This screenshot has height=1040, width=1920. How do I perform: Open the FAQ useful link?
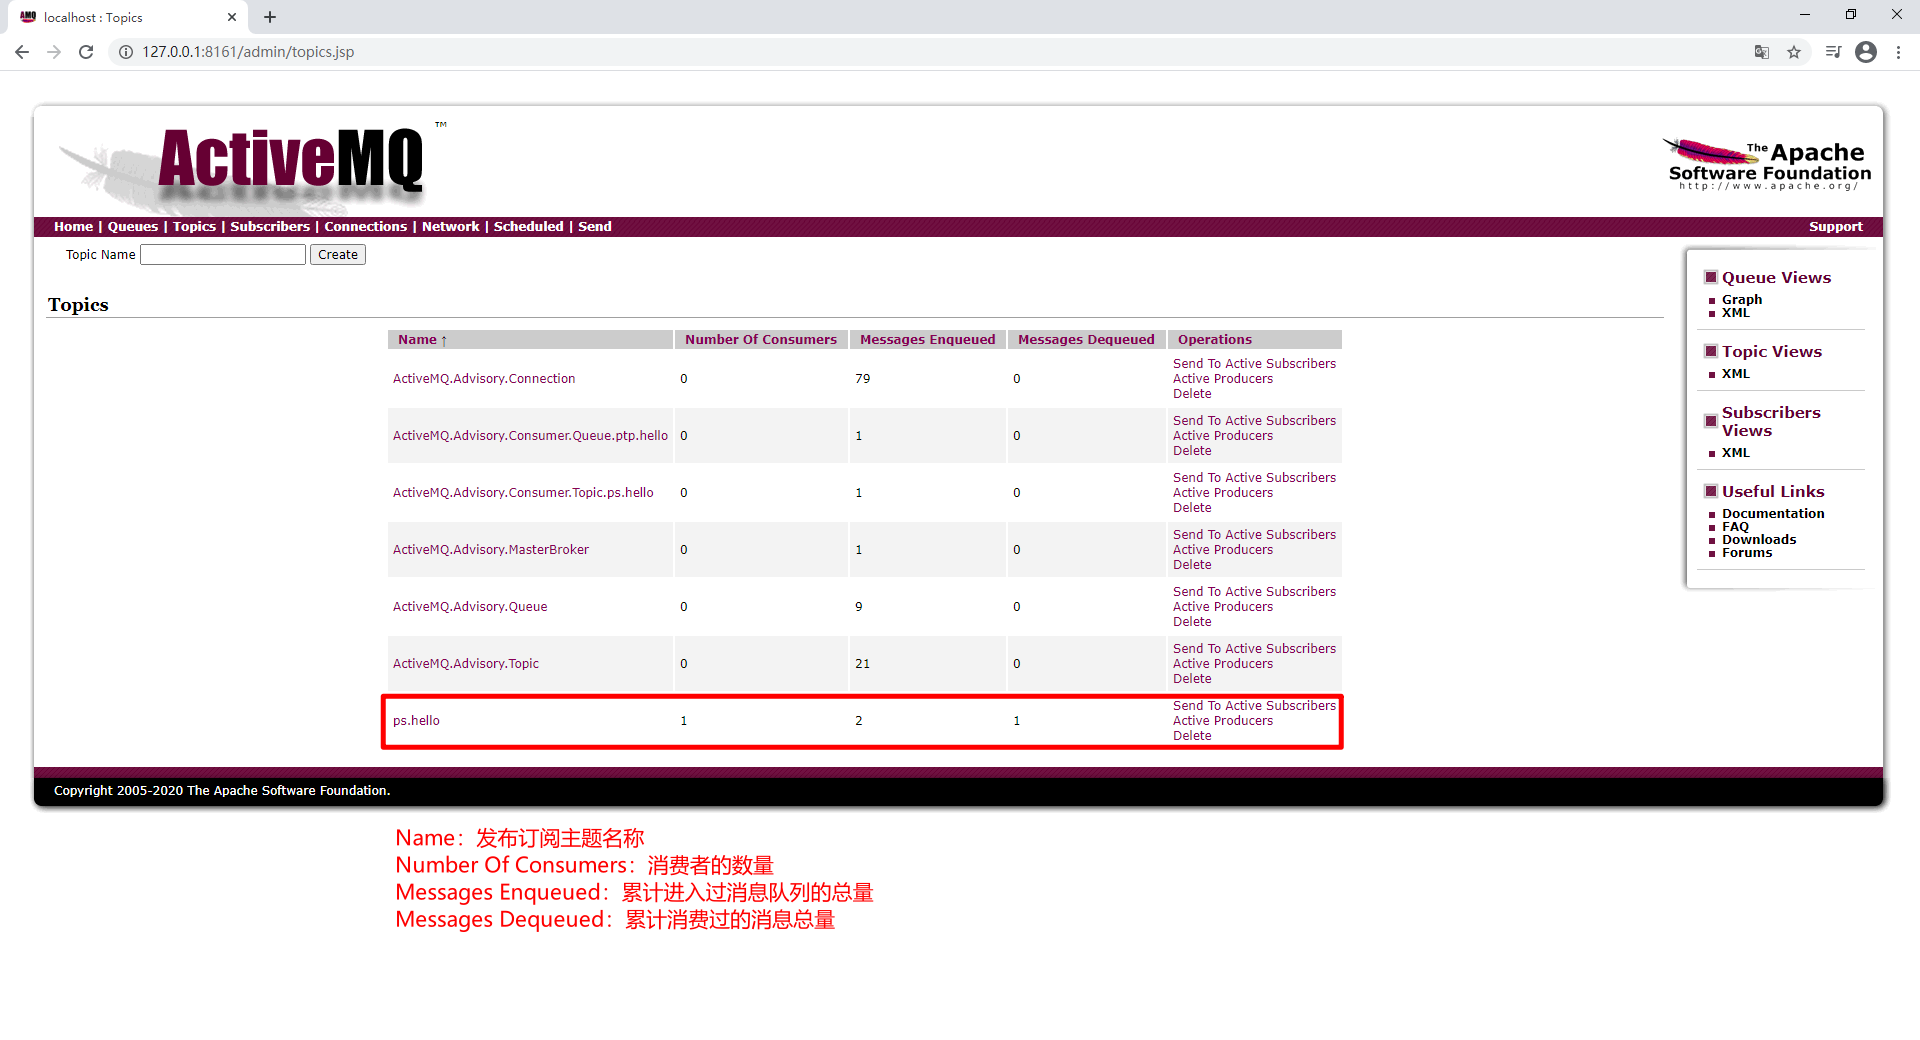1735,527
